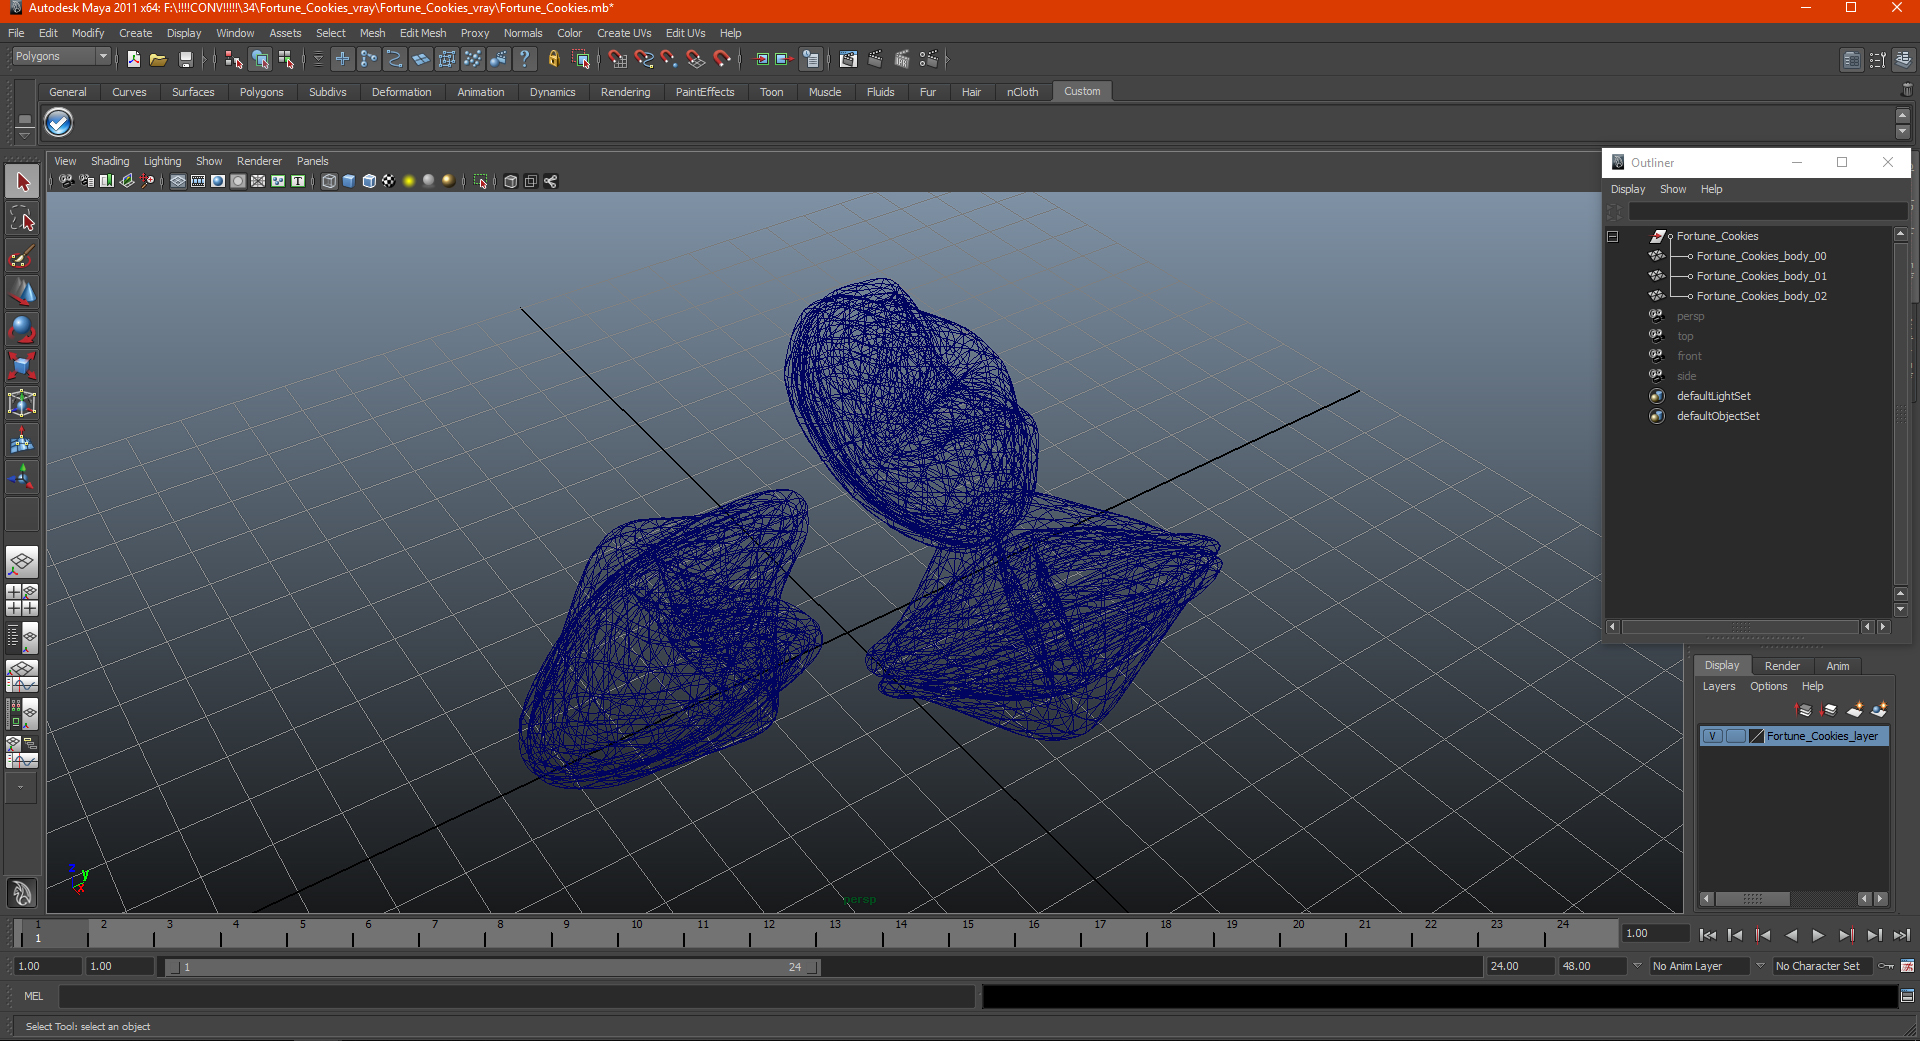The width and height of the screenshot is (1920, 1041).
Task: Use all lights yellow sphere icon
Action: (x=409, y=181)
